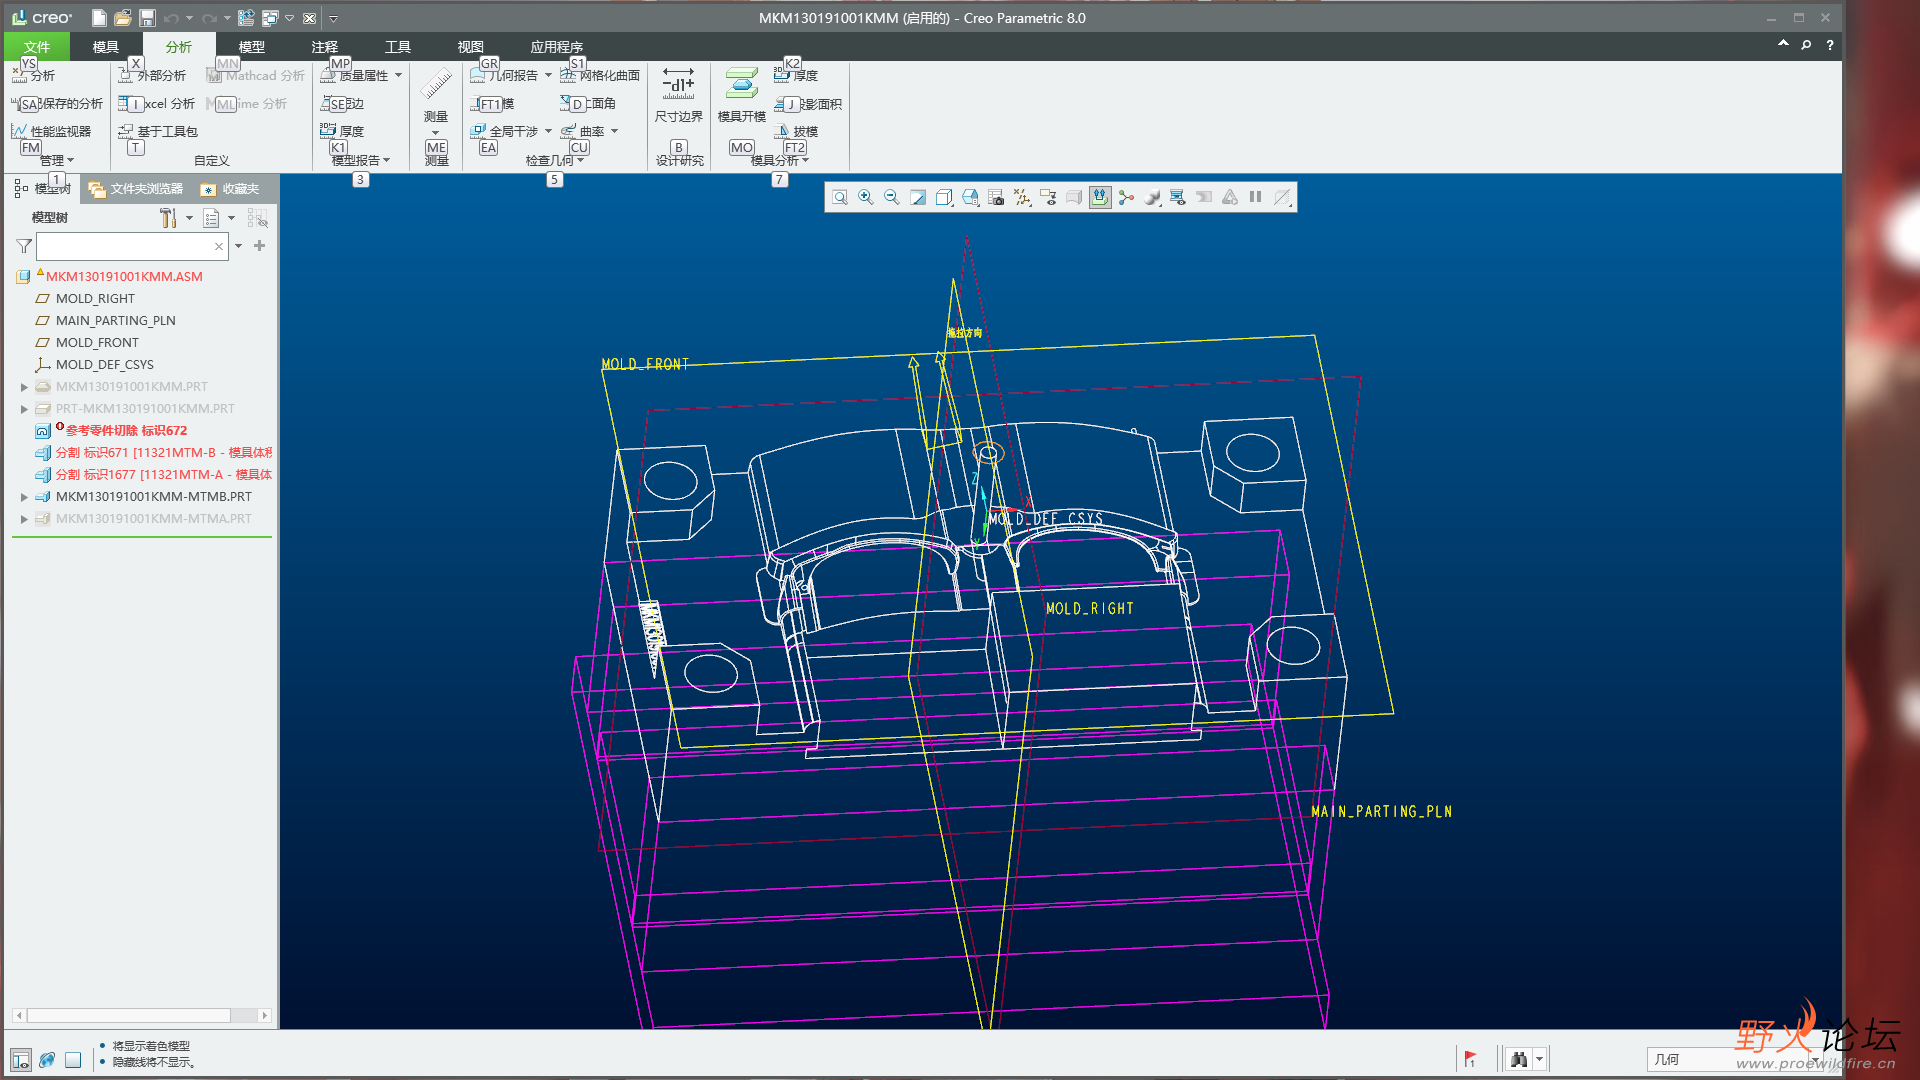1920x1080 pixels.
Task: Open the 几何报告 dropdown arrow
Action: pos(548,75)
